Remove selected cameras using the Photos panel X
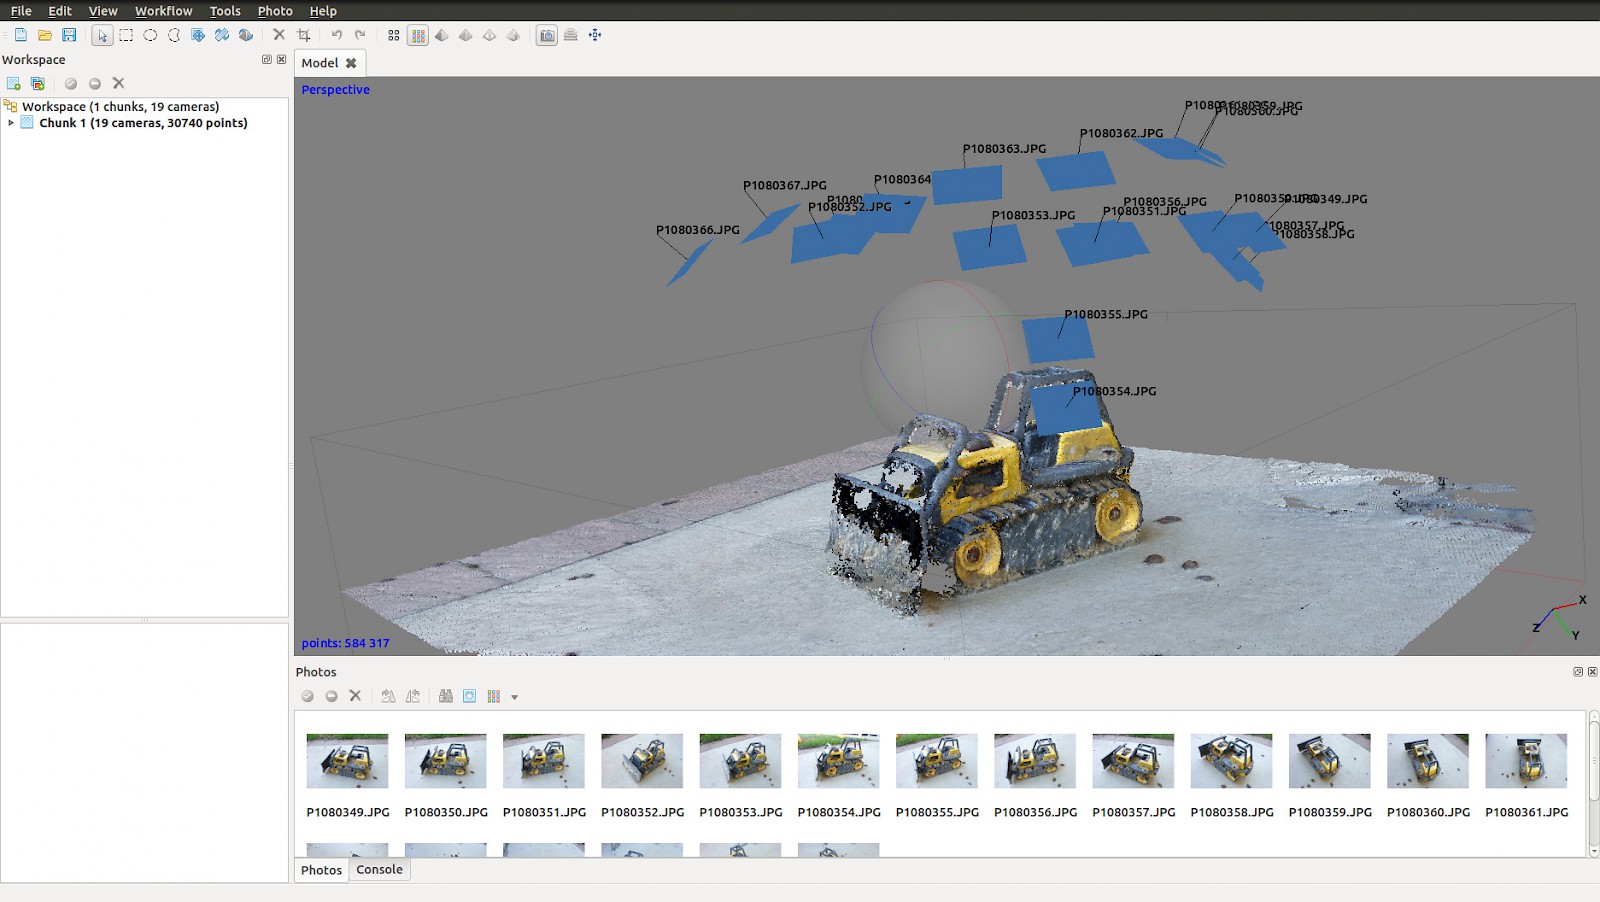Viewport: 1600px width, 902px height. click(x=356, y=697)
